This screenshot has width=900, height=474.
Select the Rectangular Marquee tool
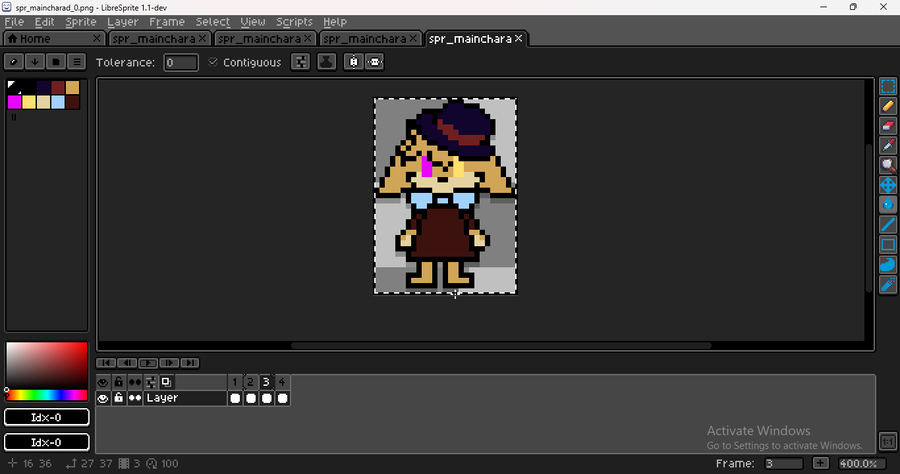pos(888,86)
